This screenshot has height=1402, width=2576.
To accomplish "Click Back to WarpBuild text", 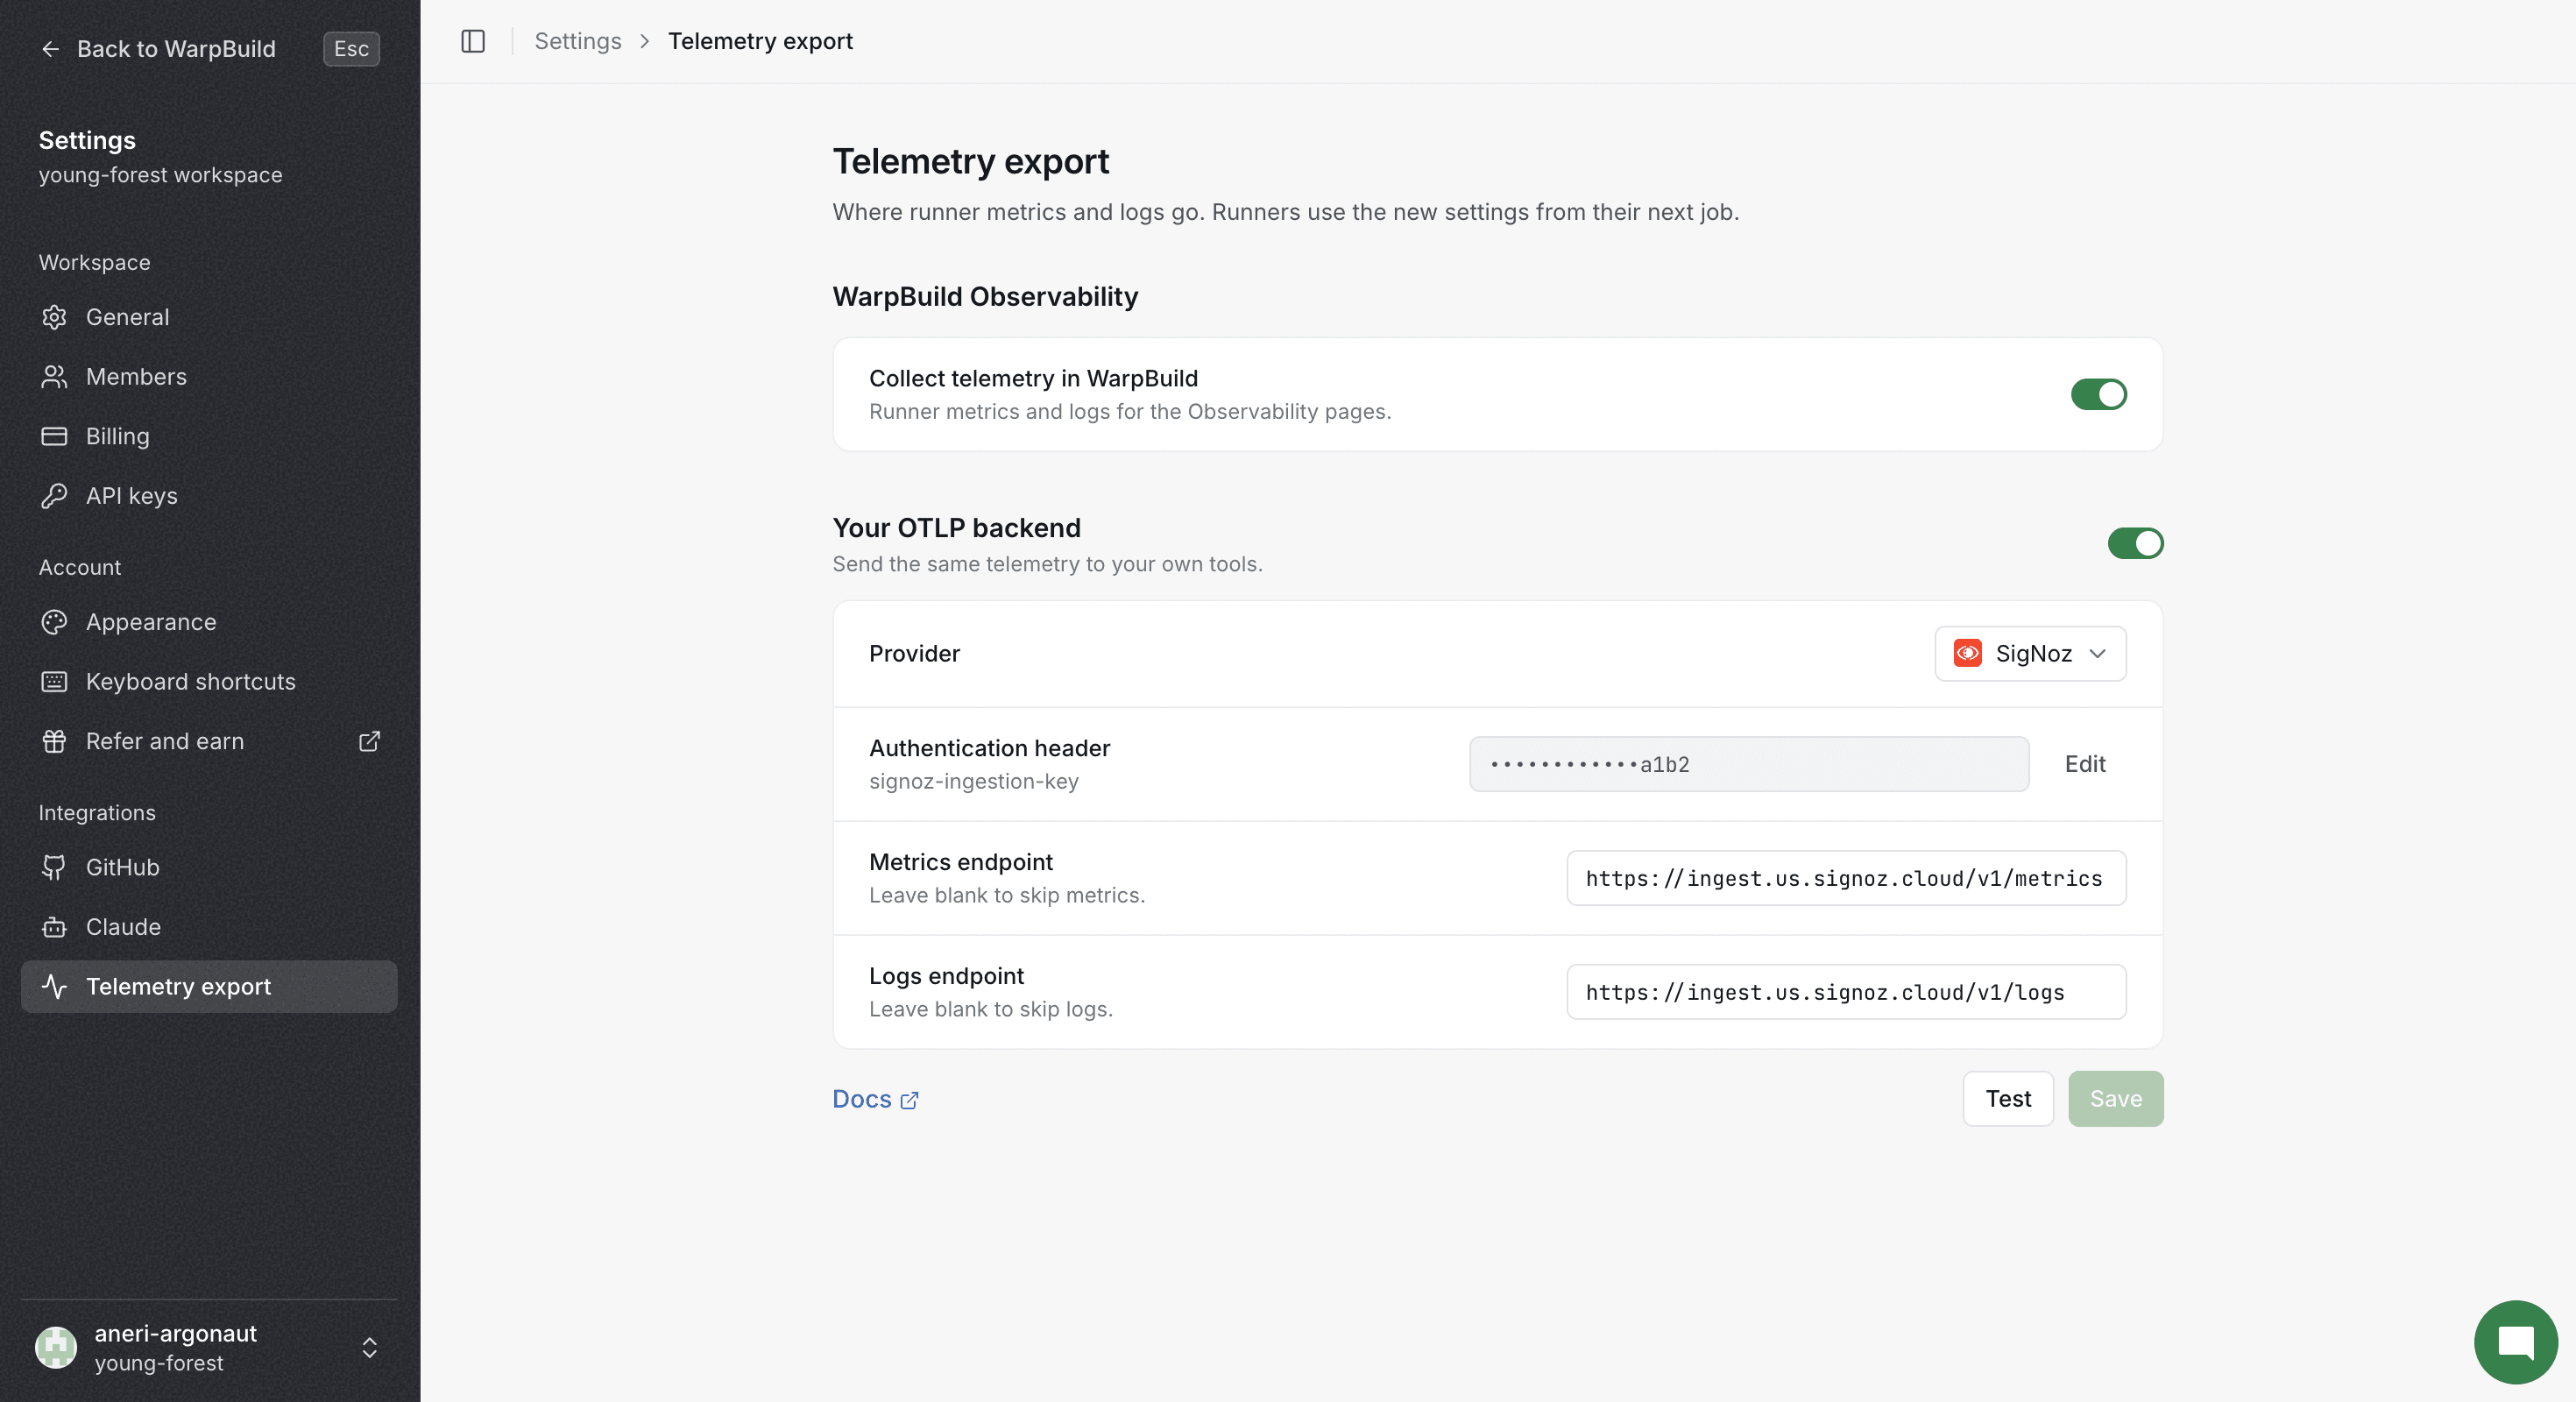I will (176, 49).
